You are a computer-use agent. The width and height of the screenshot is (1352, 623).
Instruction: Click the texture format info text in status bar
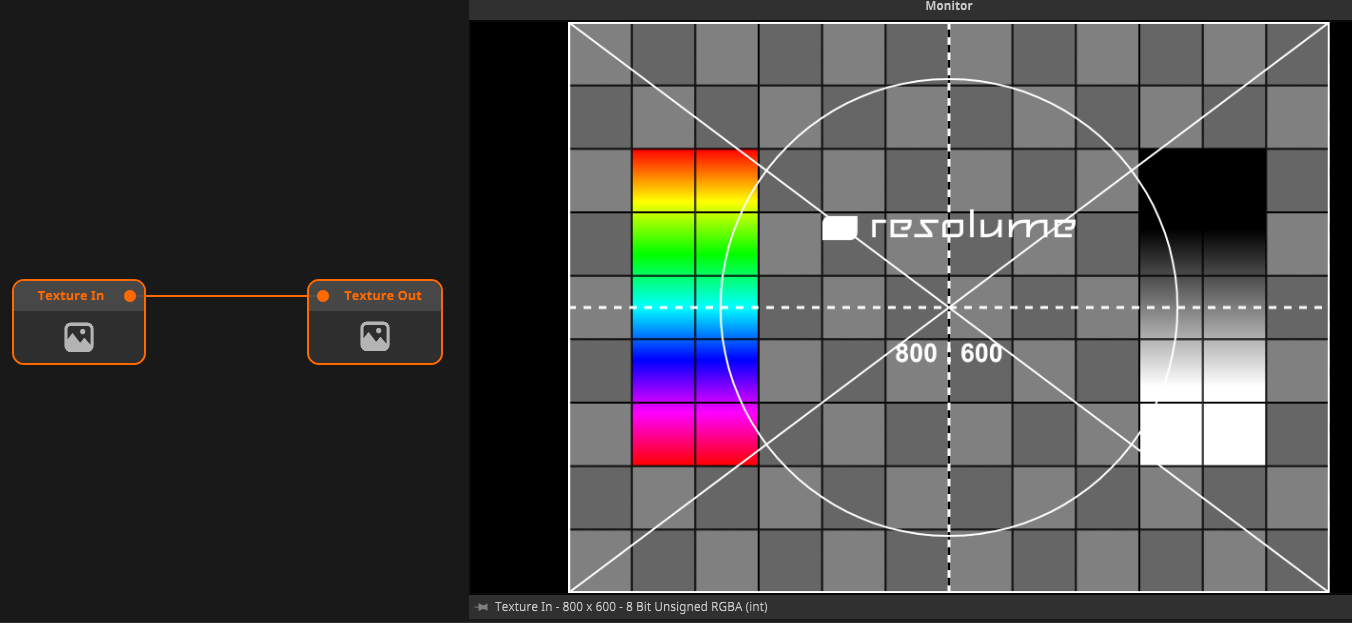[631, 607]
